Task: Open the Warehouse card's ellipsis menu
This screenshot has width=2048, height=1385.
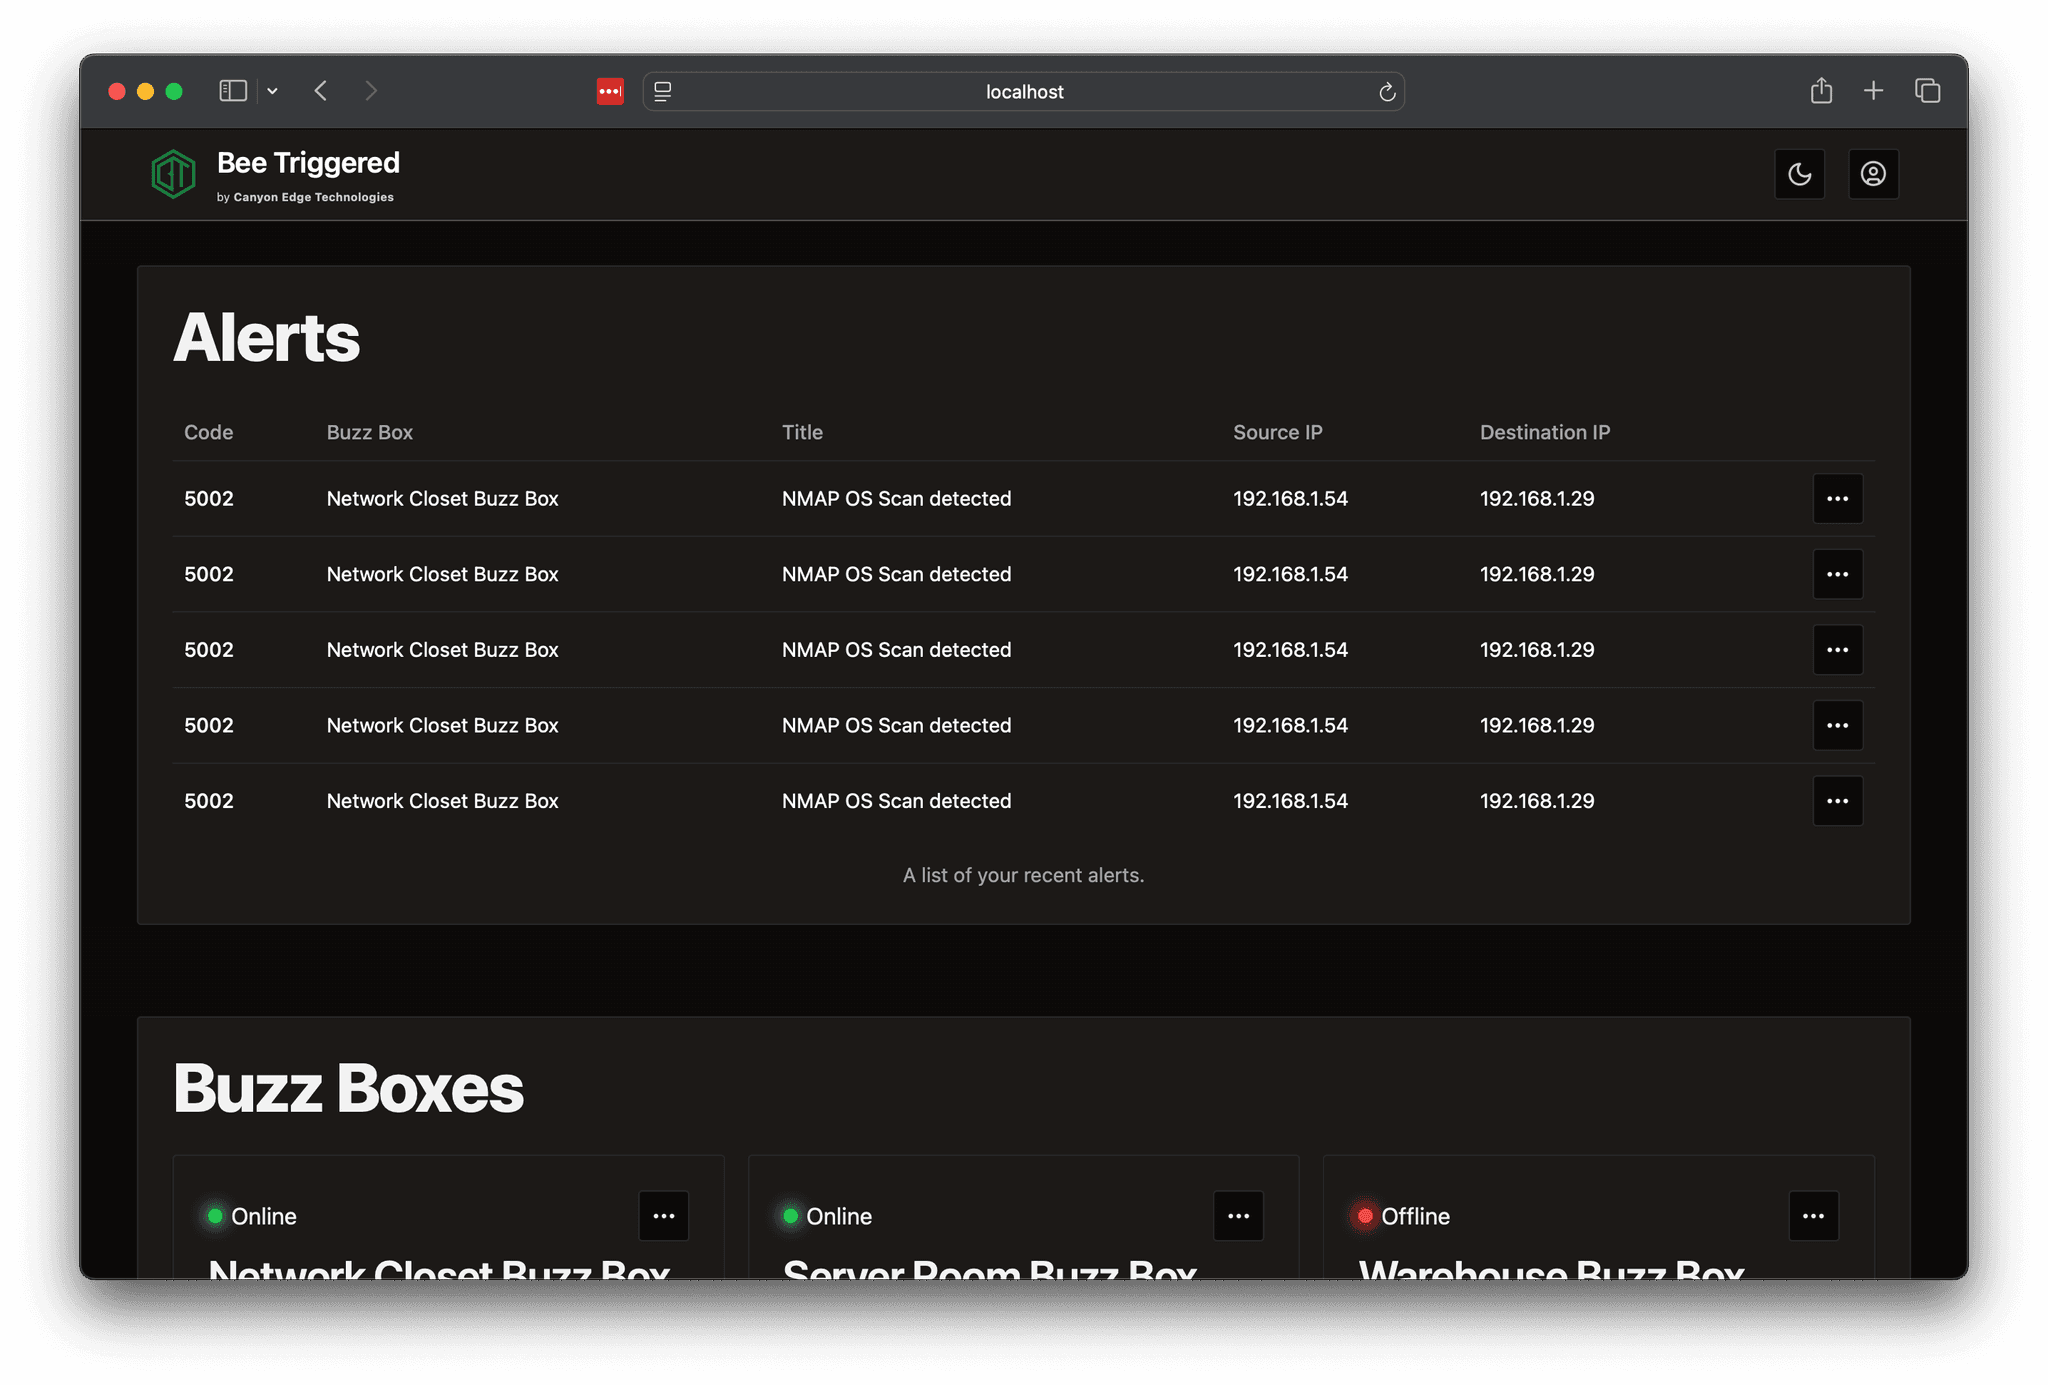Action: tap(1813, 1216)
